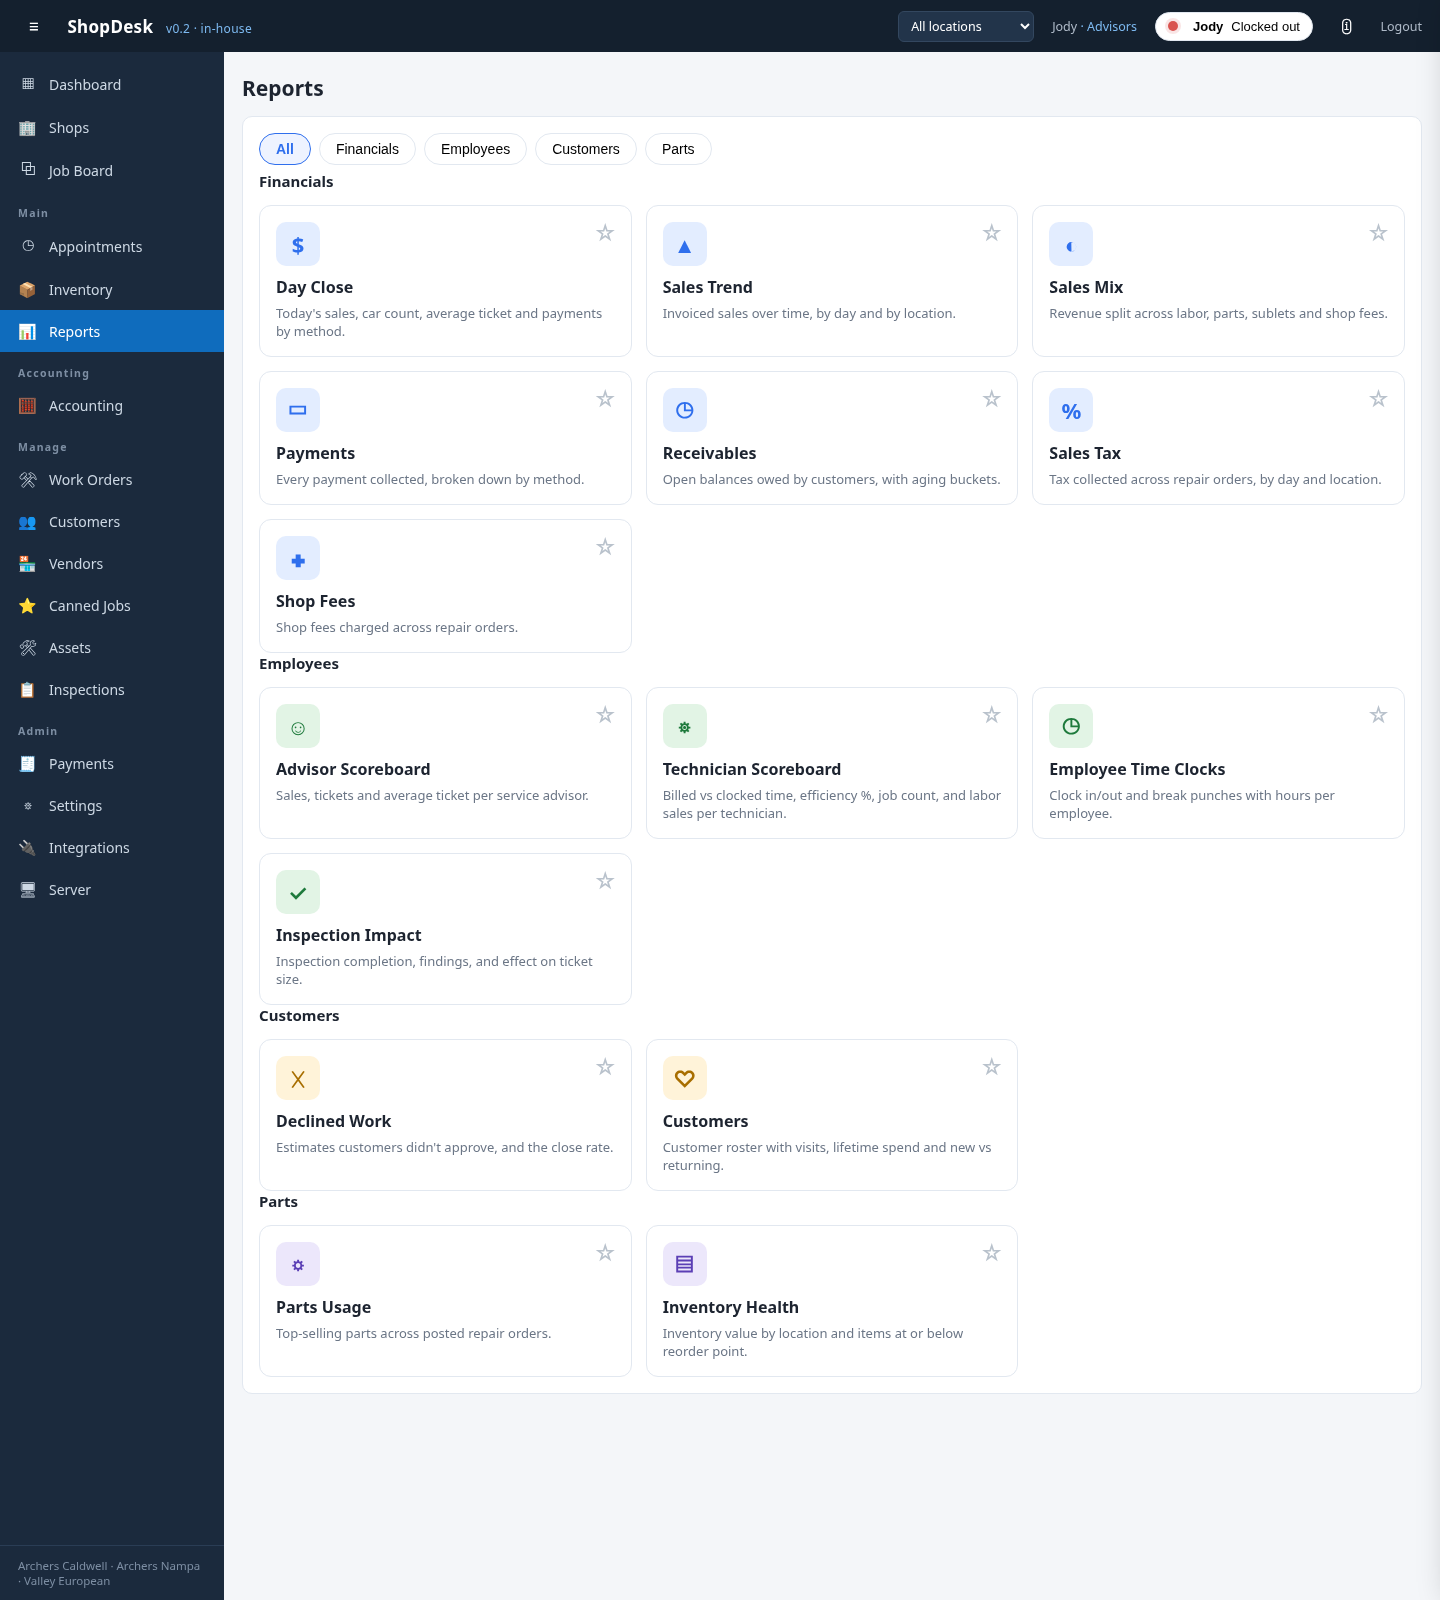This screenshot has width=1440, height=1600.
Task: Open the Sales Mix report card
Action: 1218,281
